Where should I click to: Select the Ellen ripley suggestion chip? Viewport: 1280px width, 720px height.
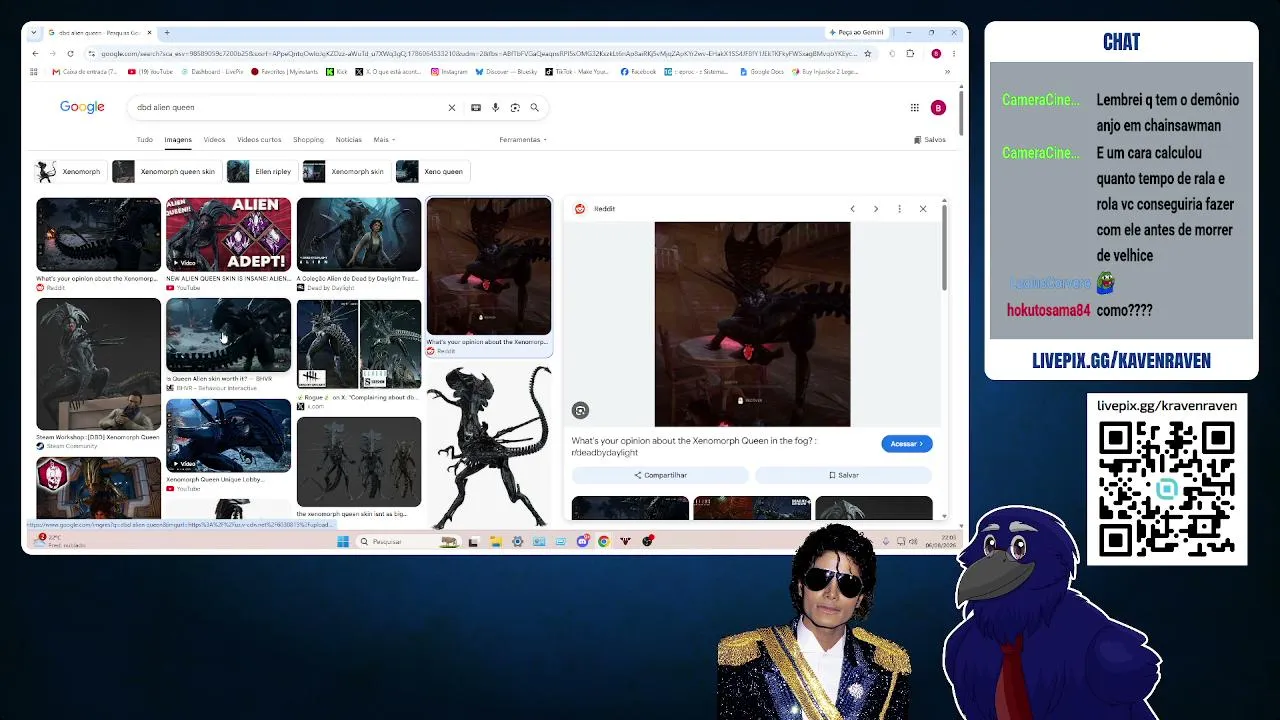click(260, 171)
